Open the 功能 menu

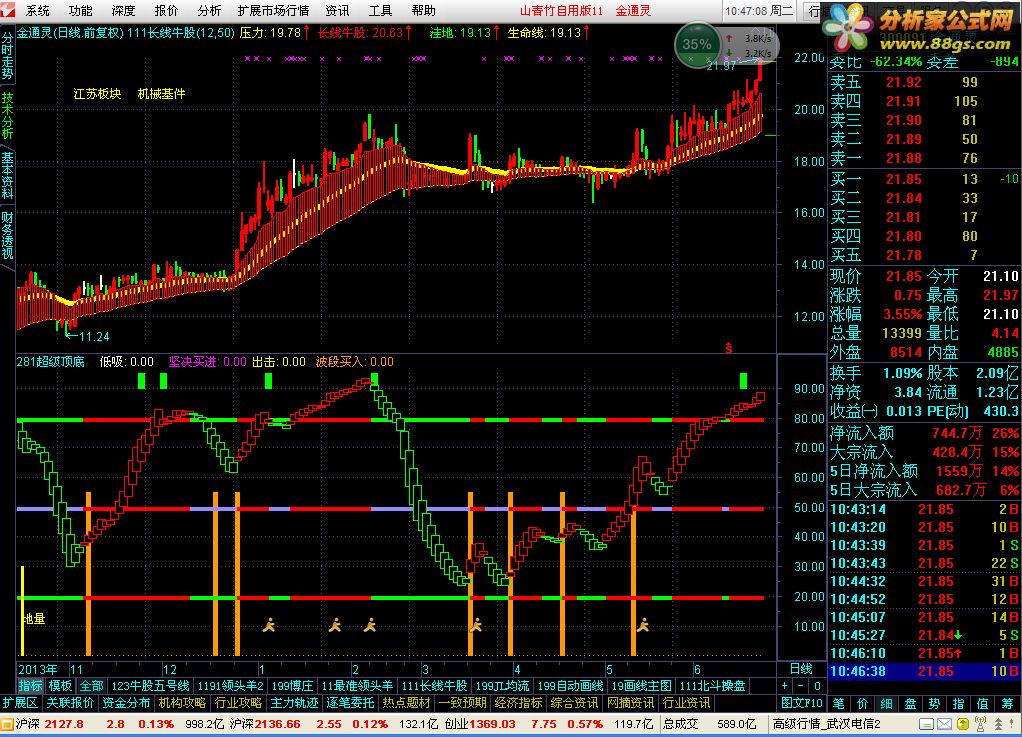(80, 10)
